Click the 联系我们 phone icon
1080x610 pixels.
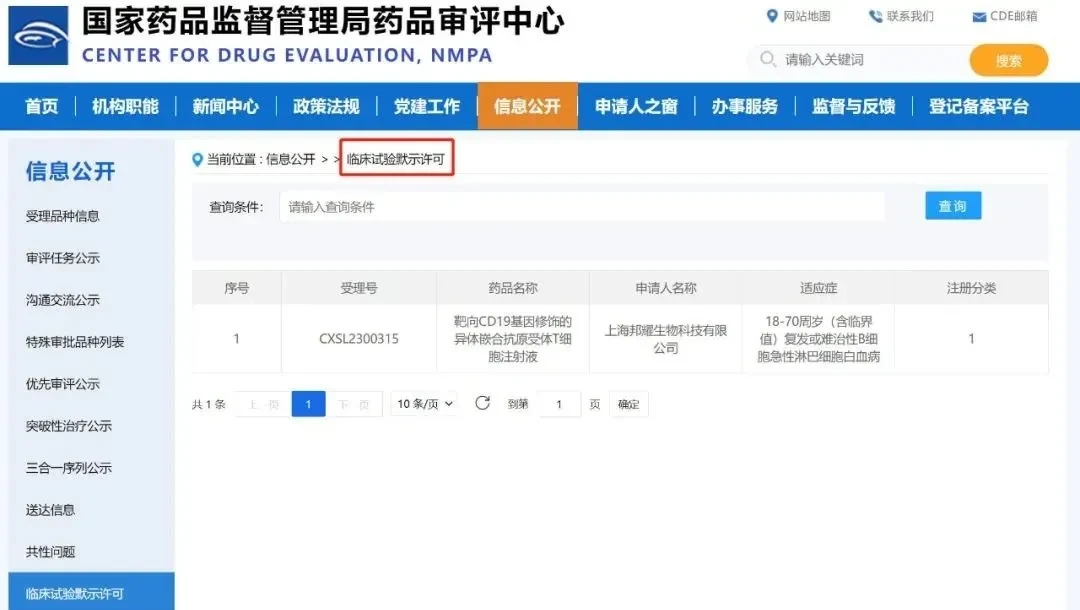pyautogui.click(x=875, y=16)
